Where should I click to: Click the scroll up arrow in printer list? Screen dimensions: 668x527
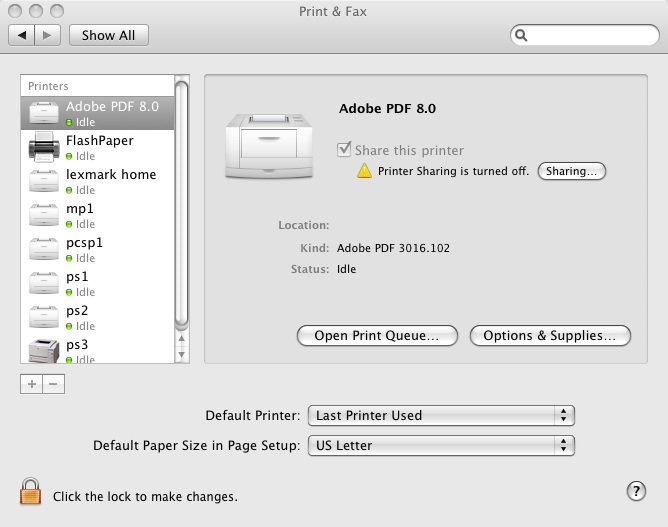[x=182, y=339]
